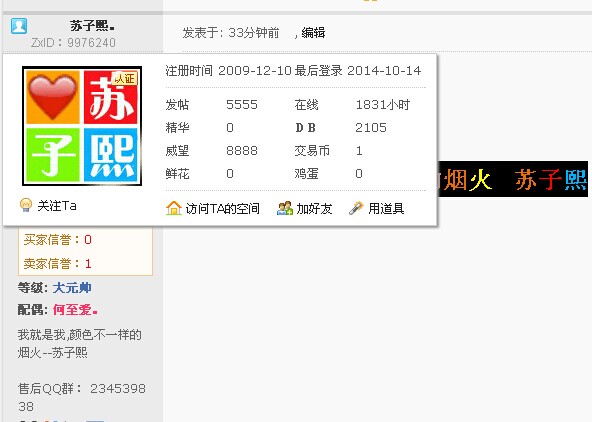Screen dimensions: 592x422
Task: Click the ZxID: 9976240 text
Action: click(73, 43)
